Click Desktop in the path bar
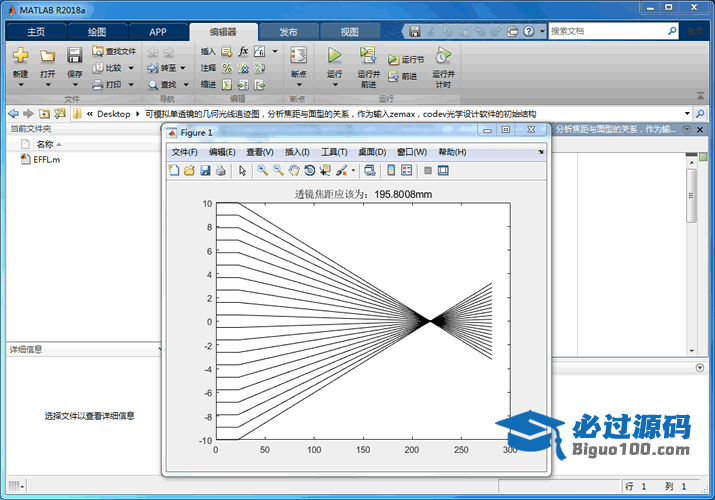The width and height of the screenshot is (715, 500). click(114, 114)
